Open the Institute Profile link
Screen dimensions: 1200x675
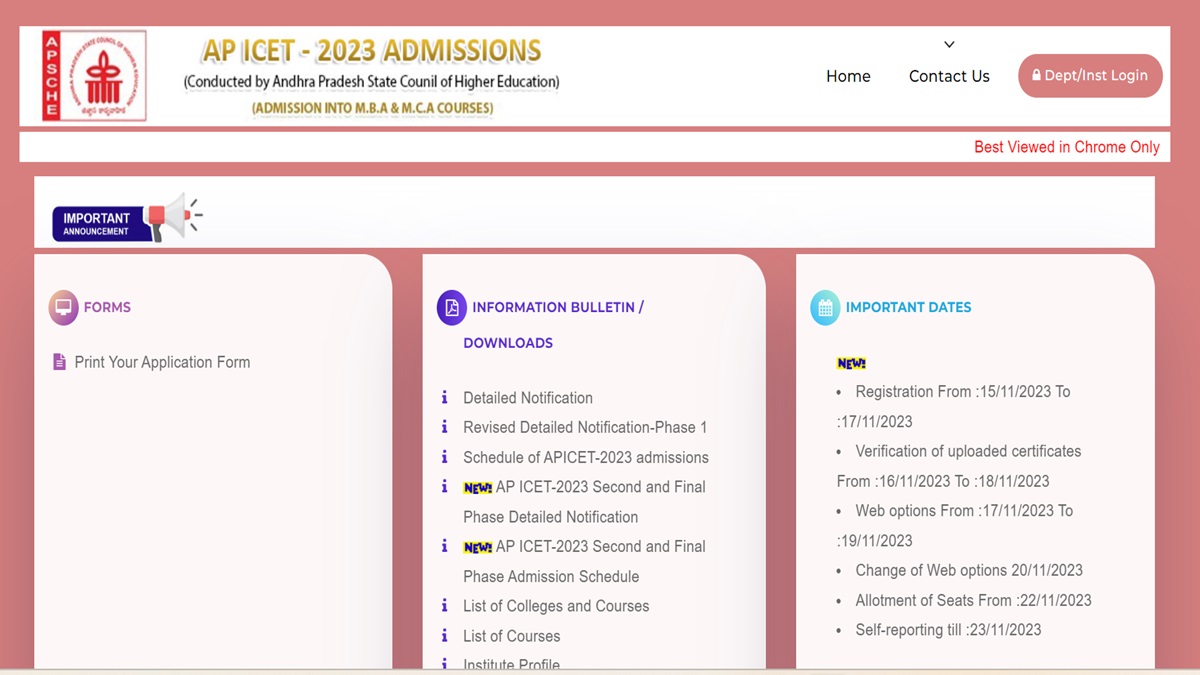tap(512, 664)
